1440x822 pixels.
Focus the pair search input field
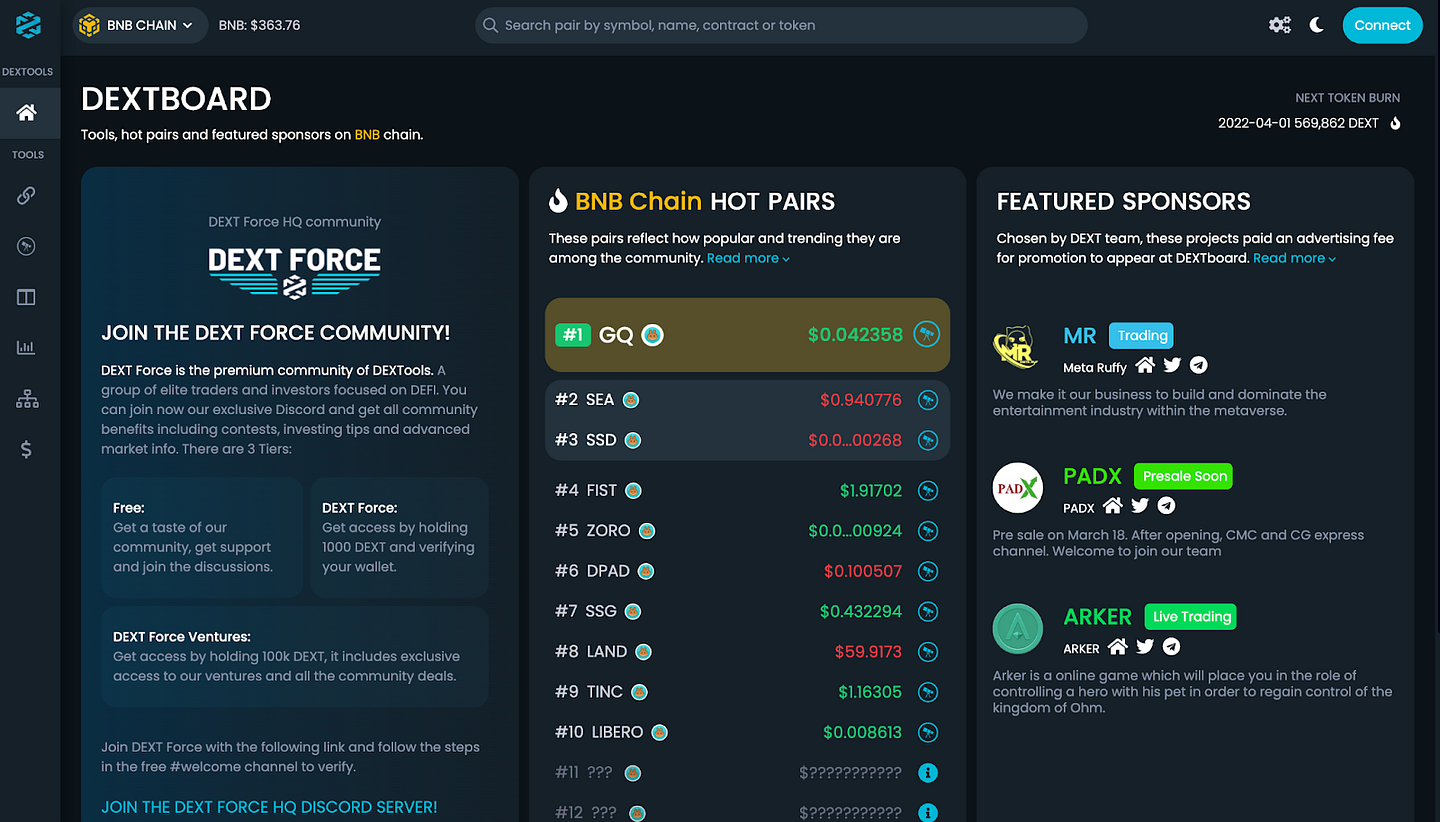[781, 25]
